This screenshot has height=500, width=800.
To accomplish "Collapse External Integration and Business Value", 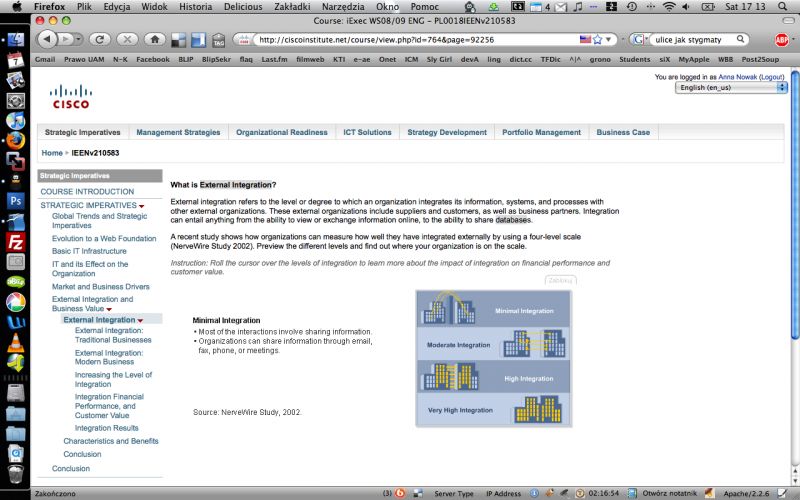I will click(109, 309).
